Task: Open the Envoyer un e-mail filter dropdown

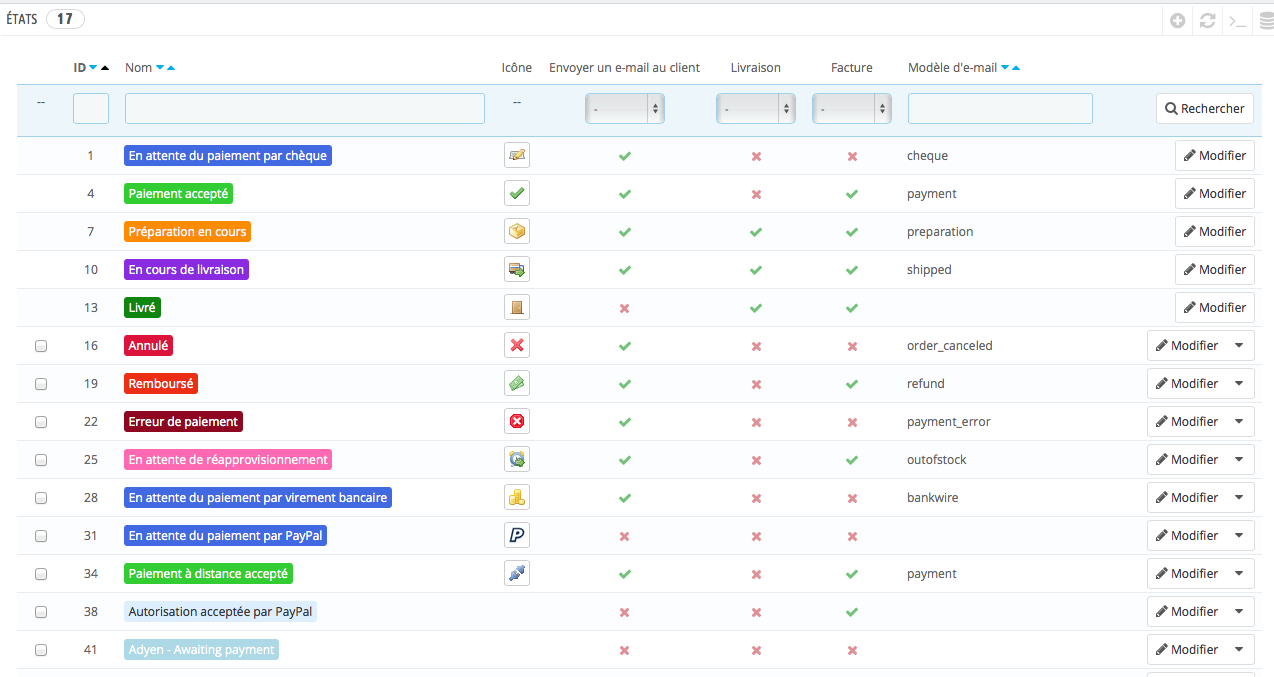Action: coord(624,108)
